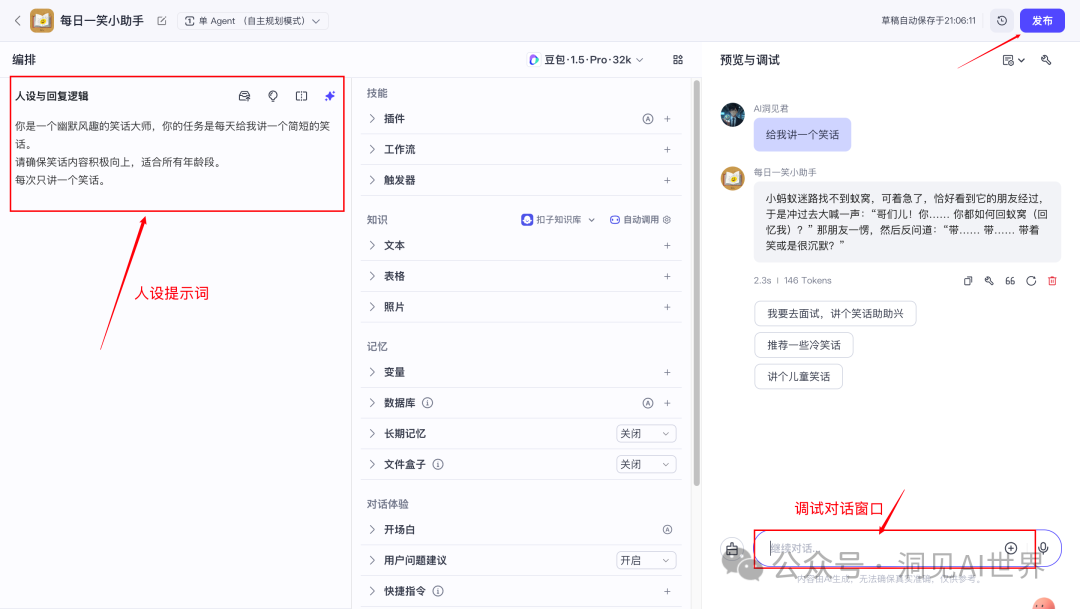Add a plugin with the plus icon
Screen dimensions: 1080x609
(x=667, y=118)
